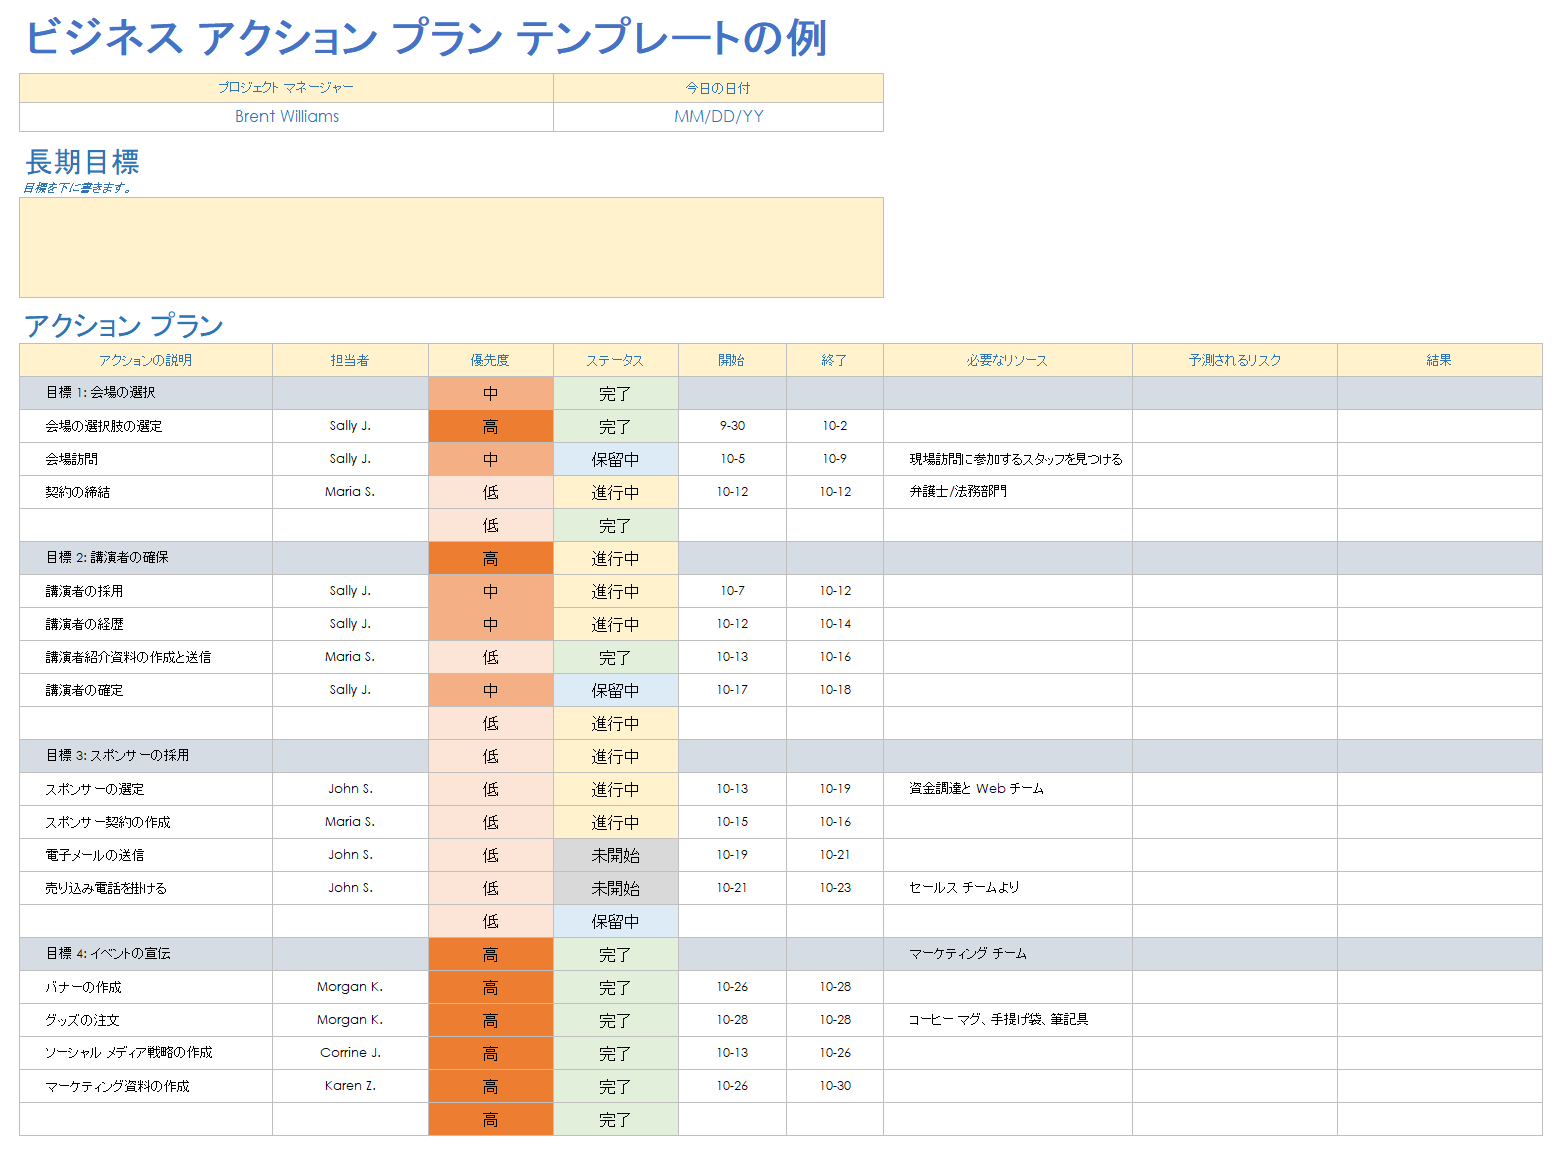Click Morgan K. in the バナーの作成 row
Image resolution: width=1561 pixels, height=1149 pixels.
(x=350, y=987)
